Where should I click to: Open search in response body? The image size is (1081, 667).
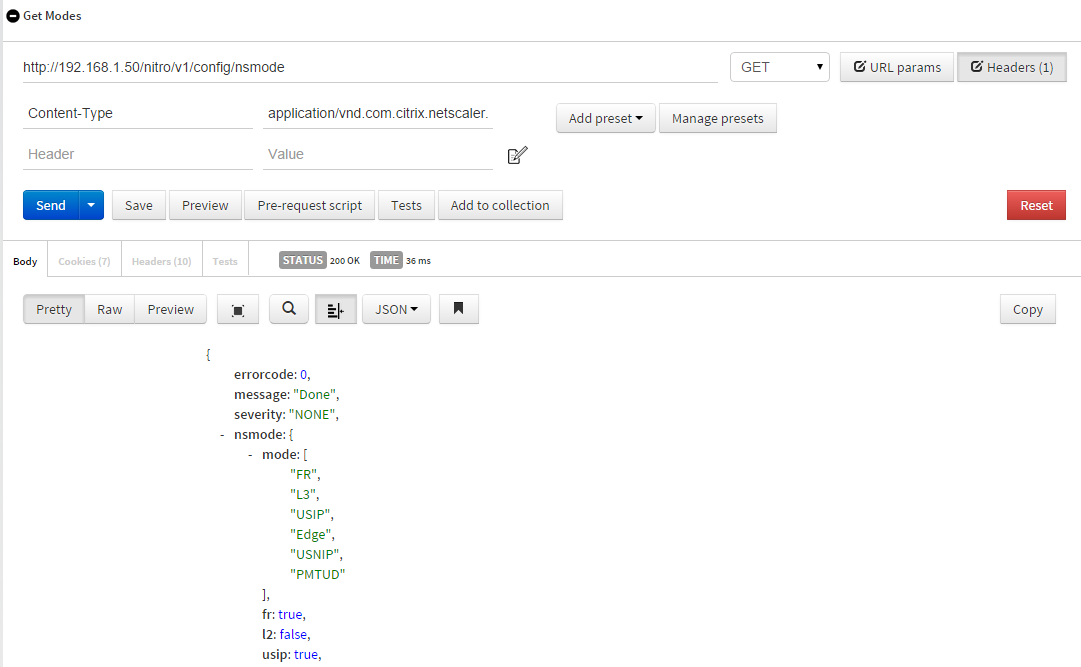(x=289, y=309)
